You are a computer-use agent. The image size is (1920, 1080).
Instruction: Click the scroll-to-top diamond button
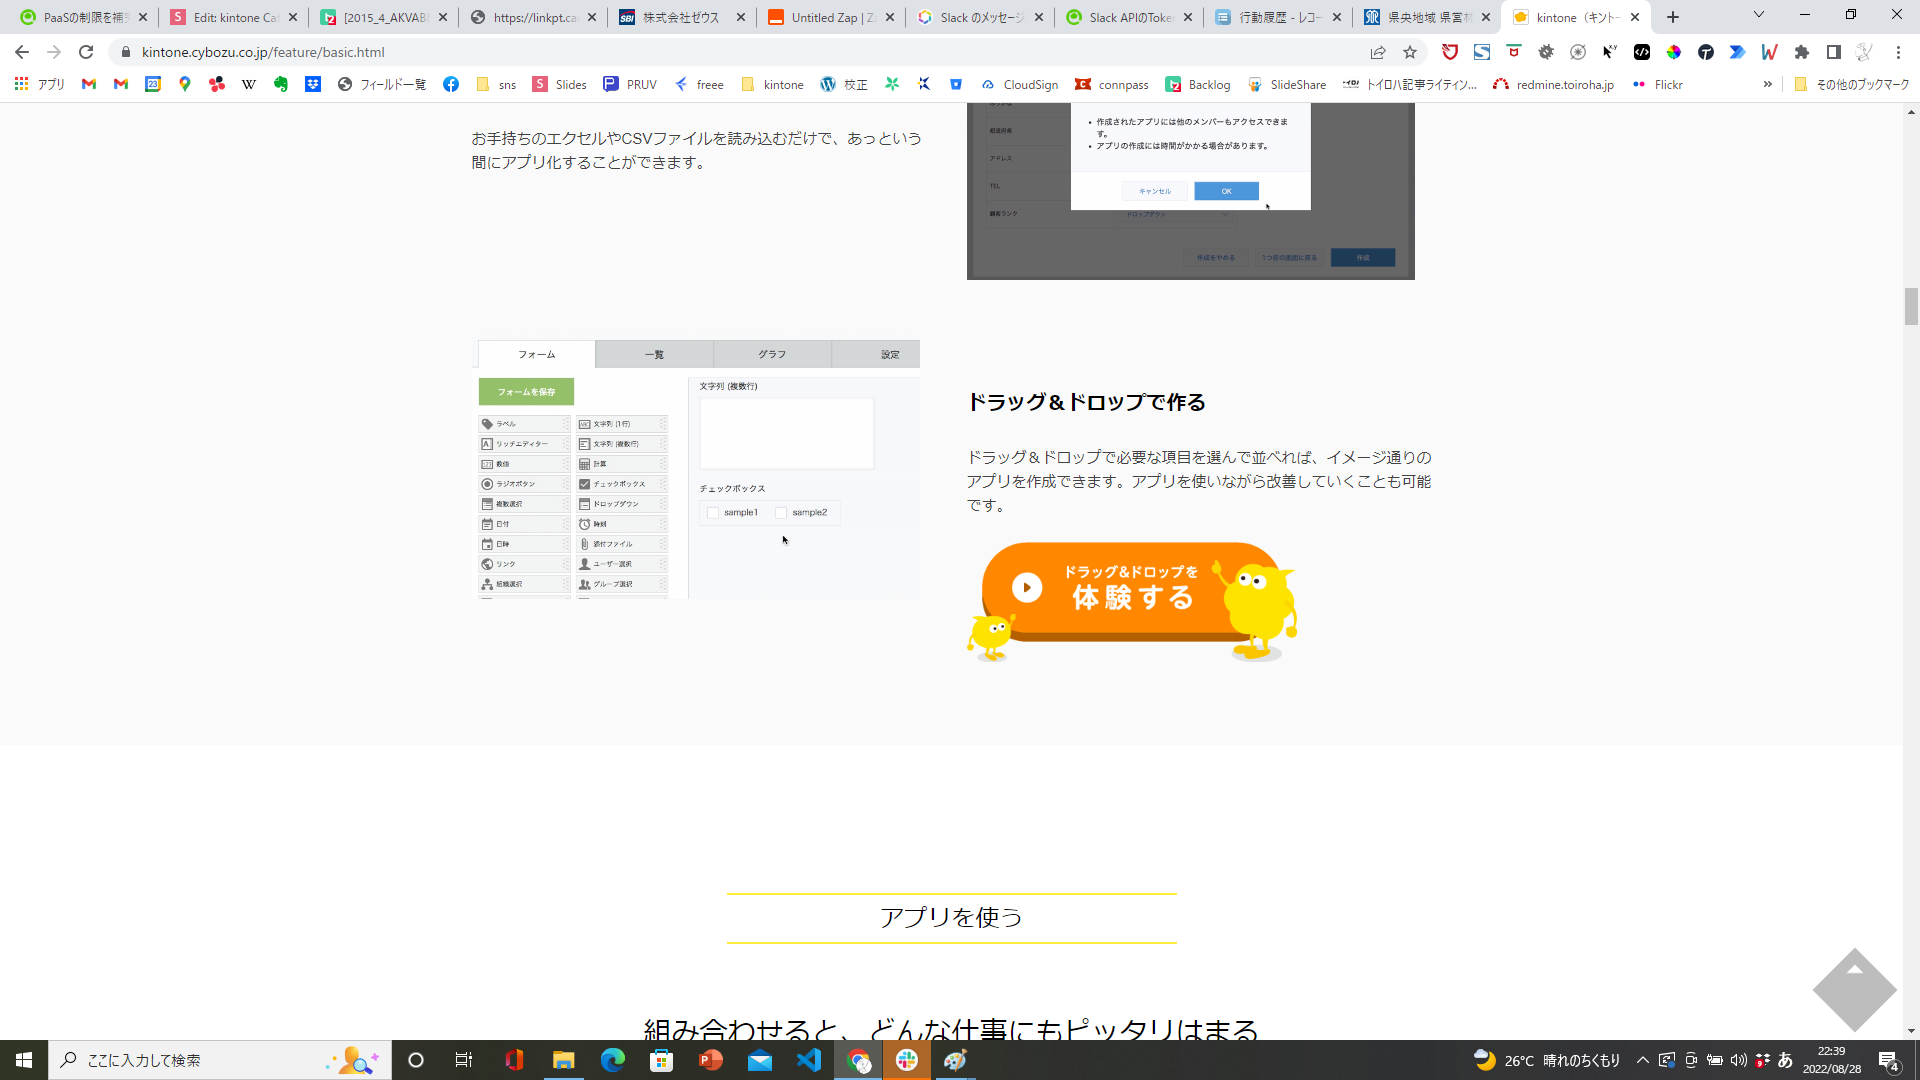coord(1854,989)
